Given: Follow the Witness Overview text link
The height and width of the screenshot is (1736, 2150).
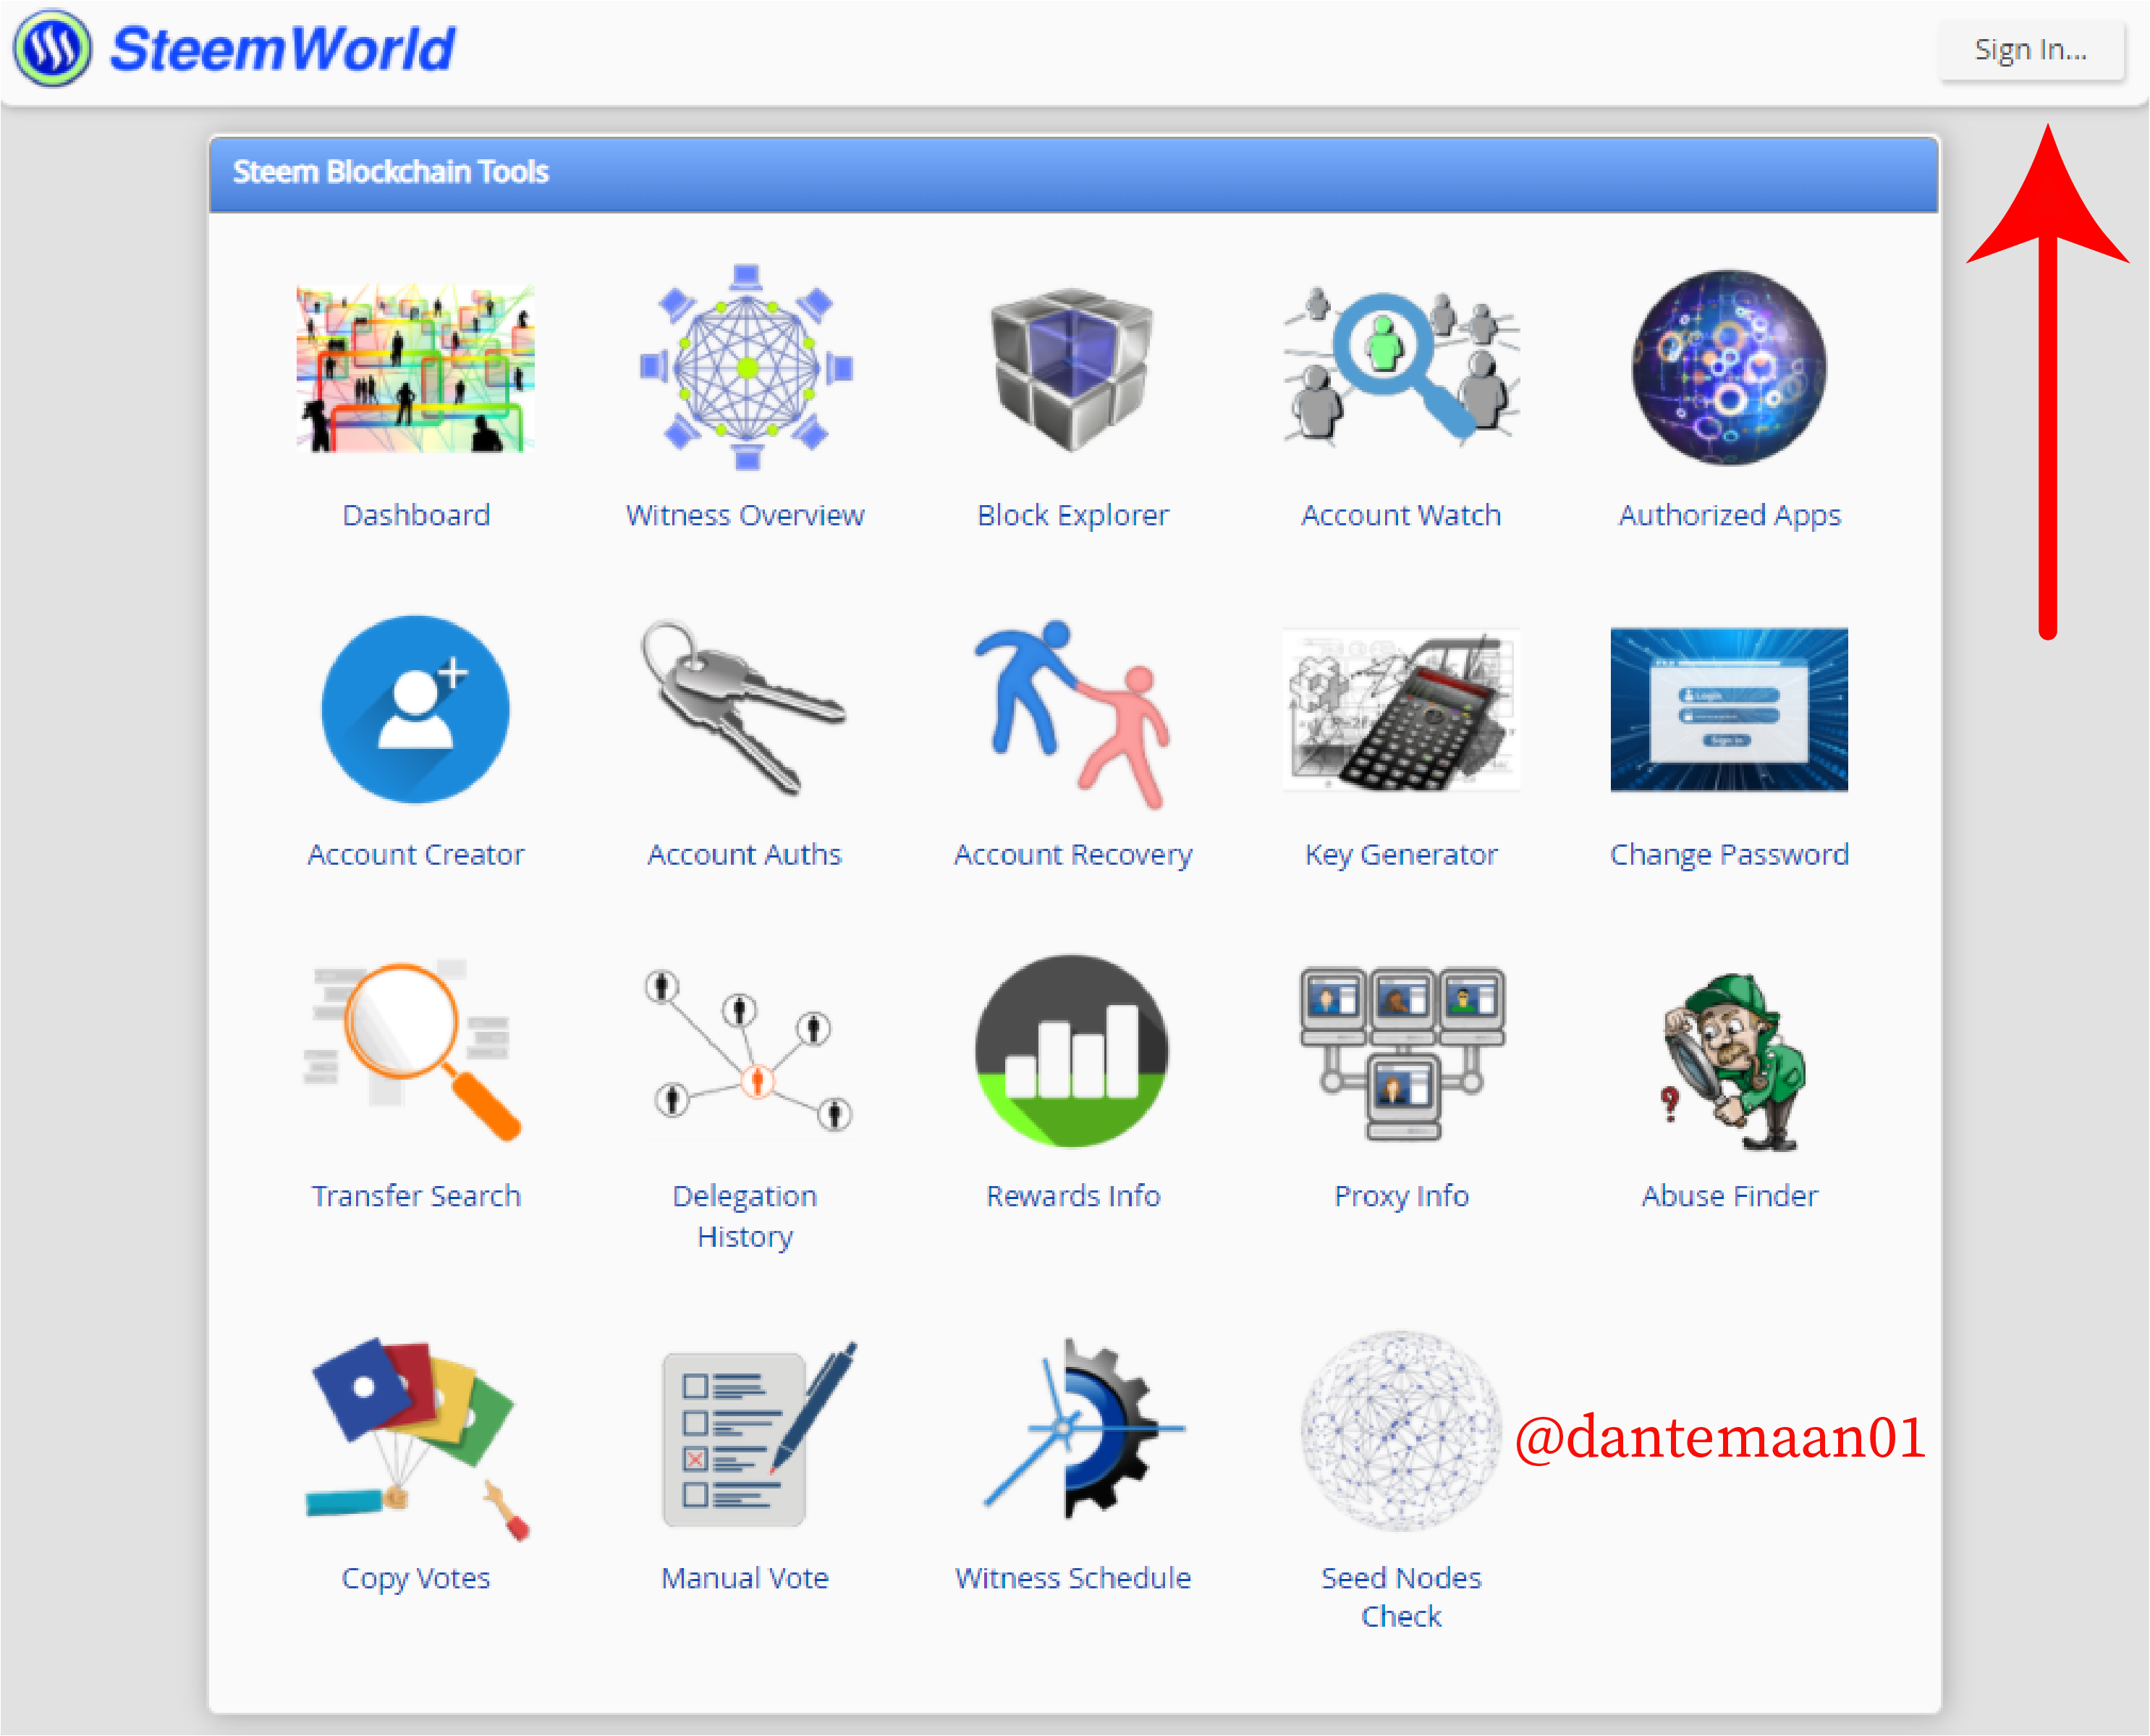Looking at the screenshot, I should pos(745,515).
